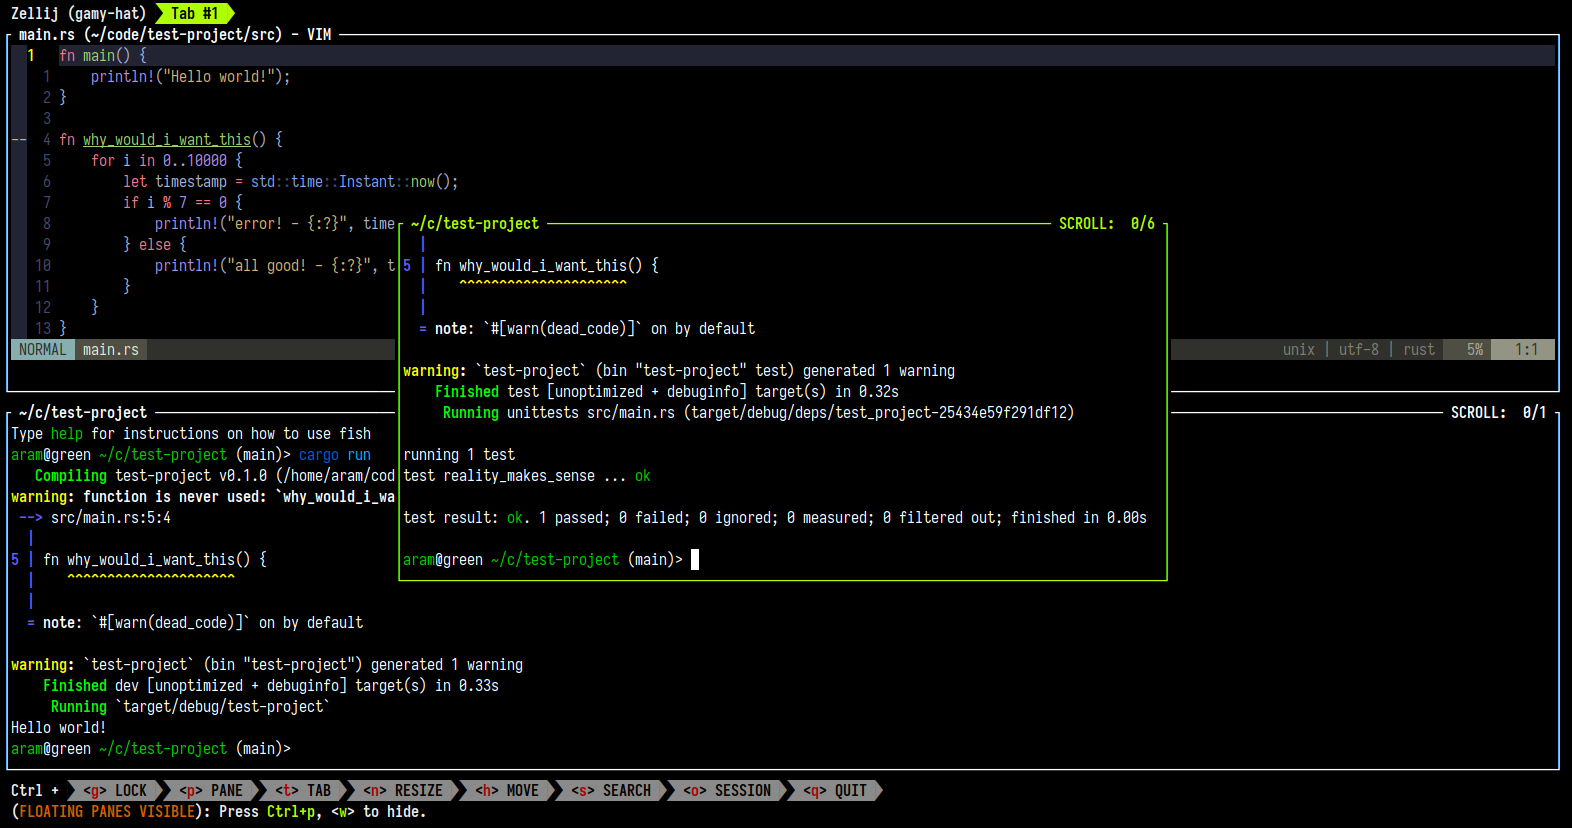The height and width of the screenshot is (828, 1572).
Task: Click the println!("Hello world!") line
Action: click(x=190, y=76)
